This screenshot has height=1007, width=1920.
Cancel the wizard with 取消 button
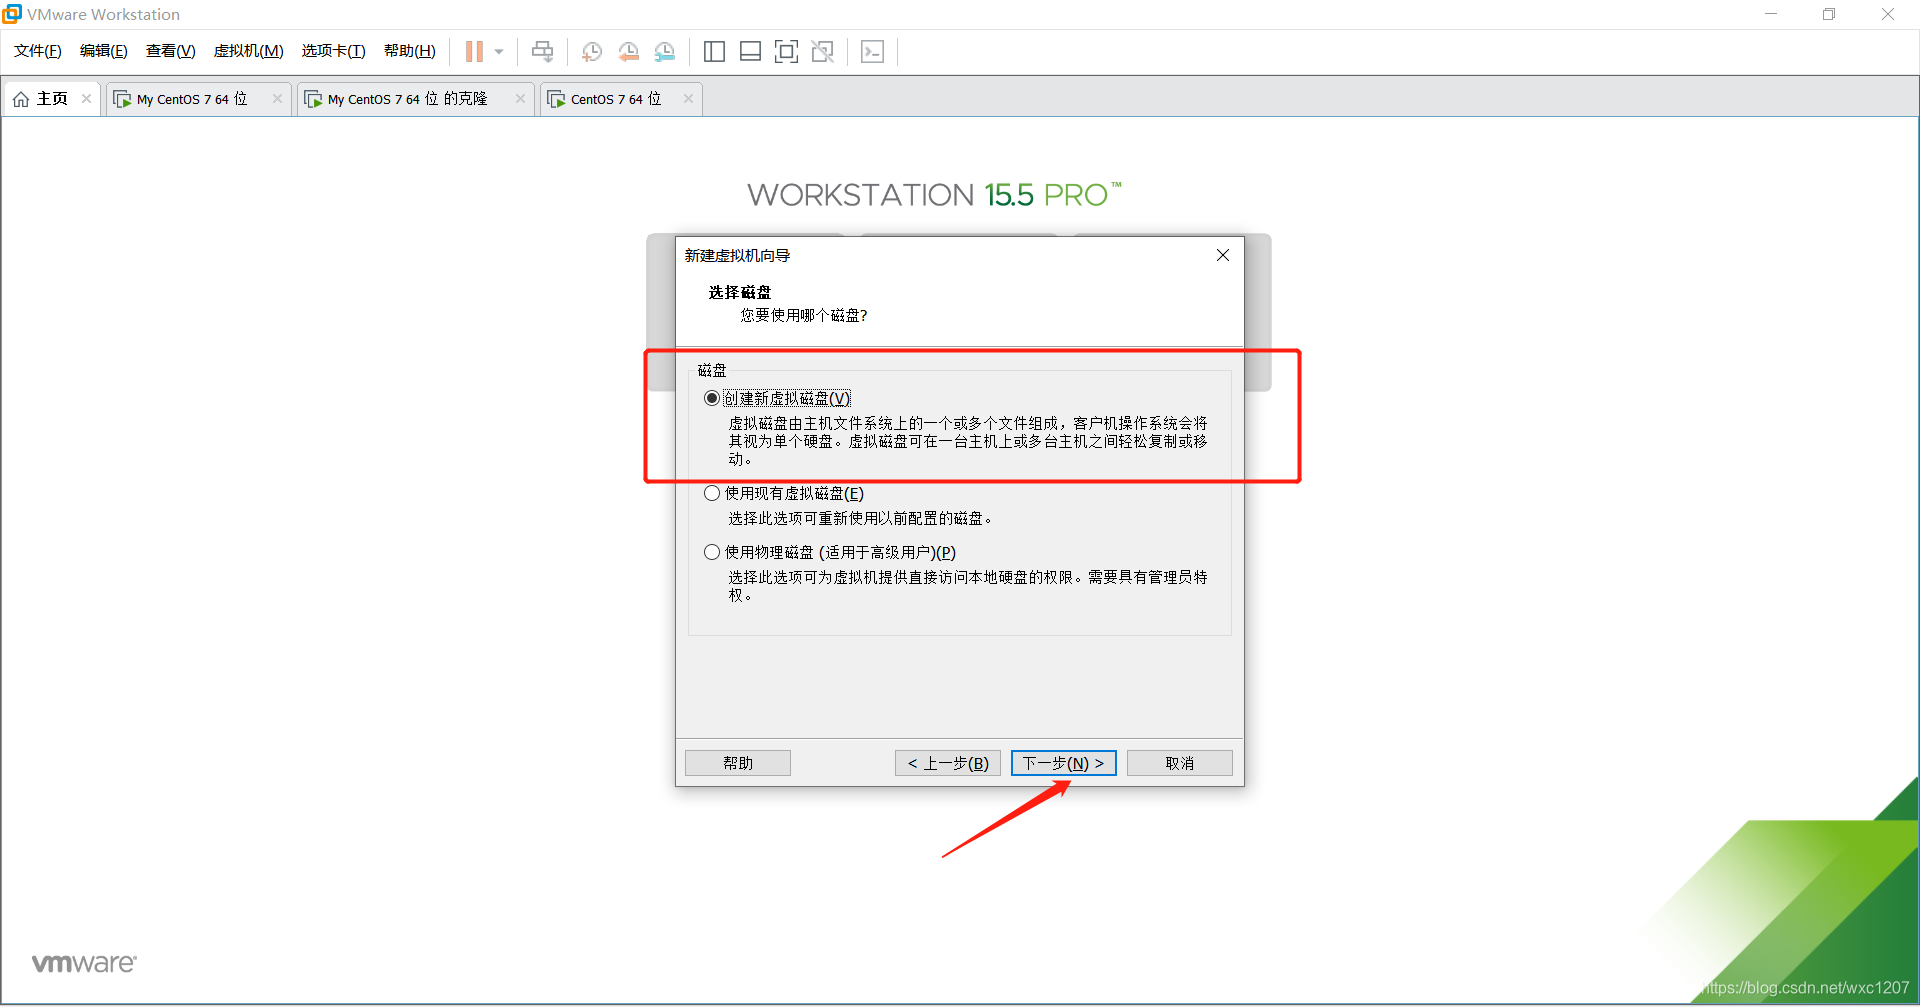coord(1180,763)
